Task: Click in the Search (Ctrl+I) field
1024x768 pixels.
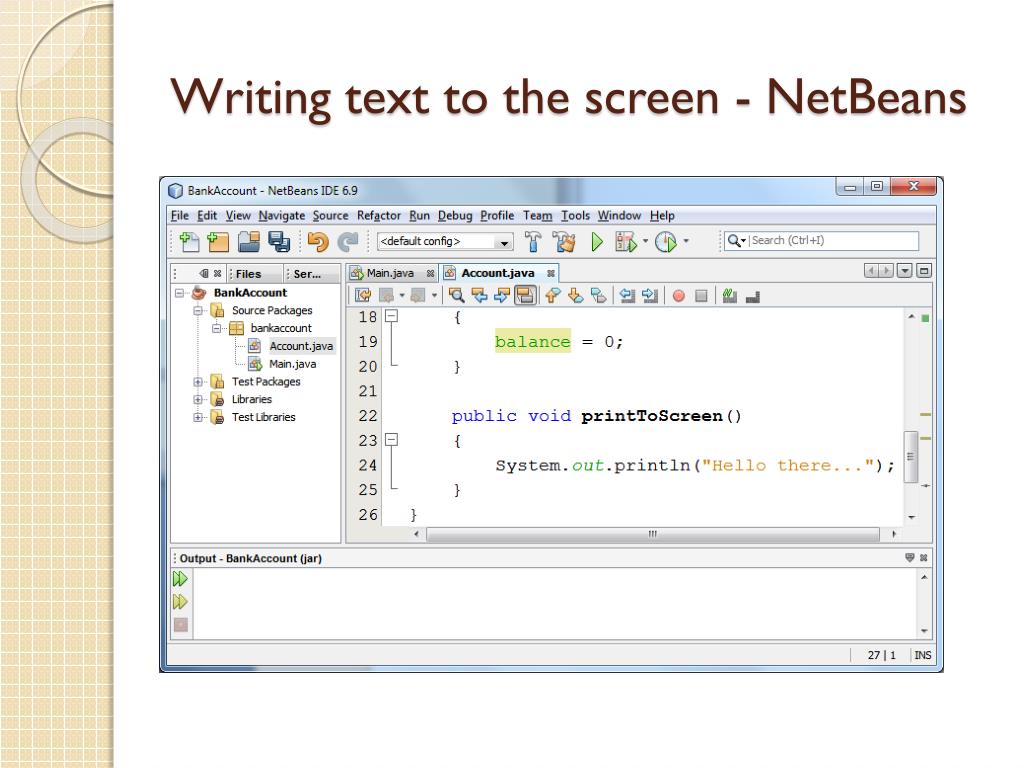Action: tap(833, 241)
